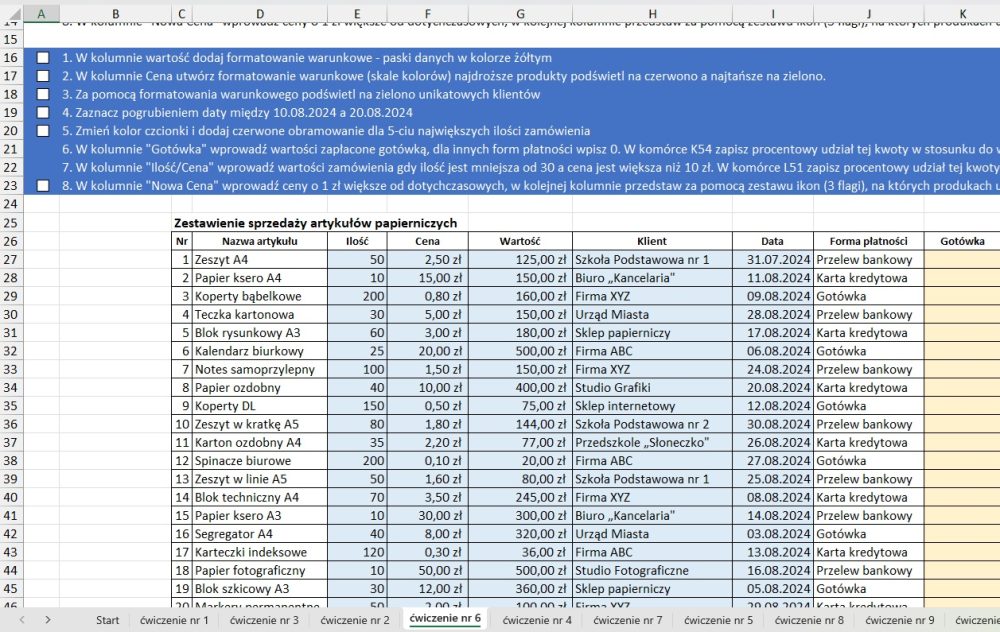Screen dimensions: 1000x632
Task: Select the cell Koperty bąbelkowe
Action: pyautogui.click(x=260, y=296)
